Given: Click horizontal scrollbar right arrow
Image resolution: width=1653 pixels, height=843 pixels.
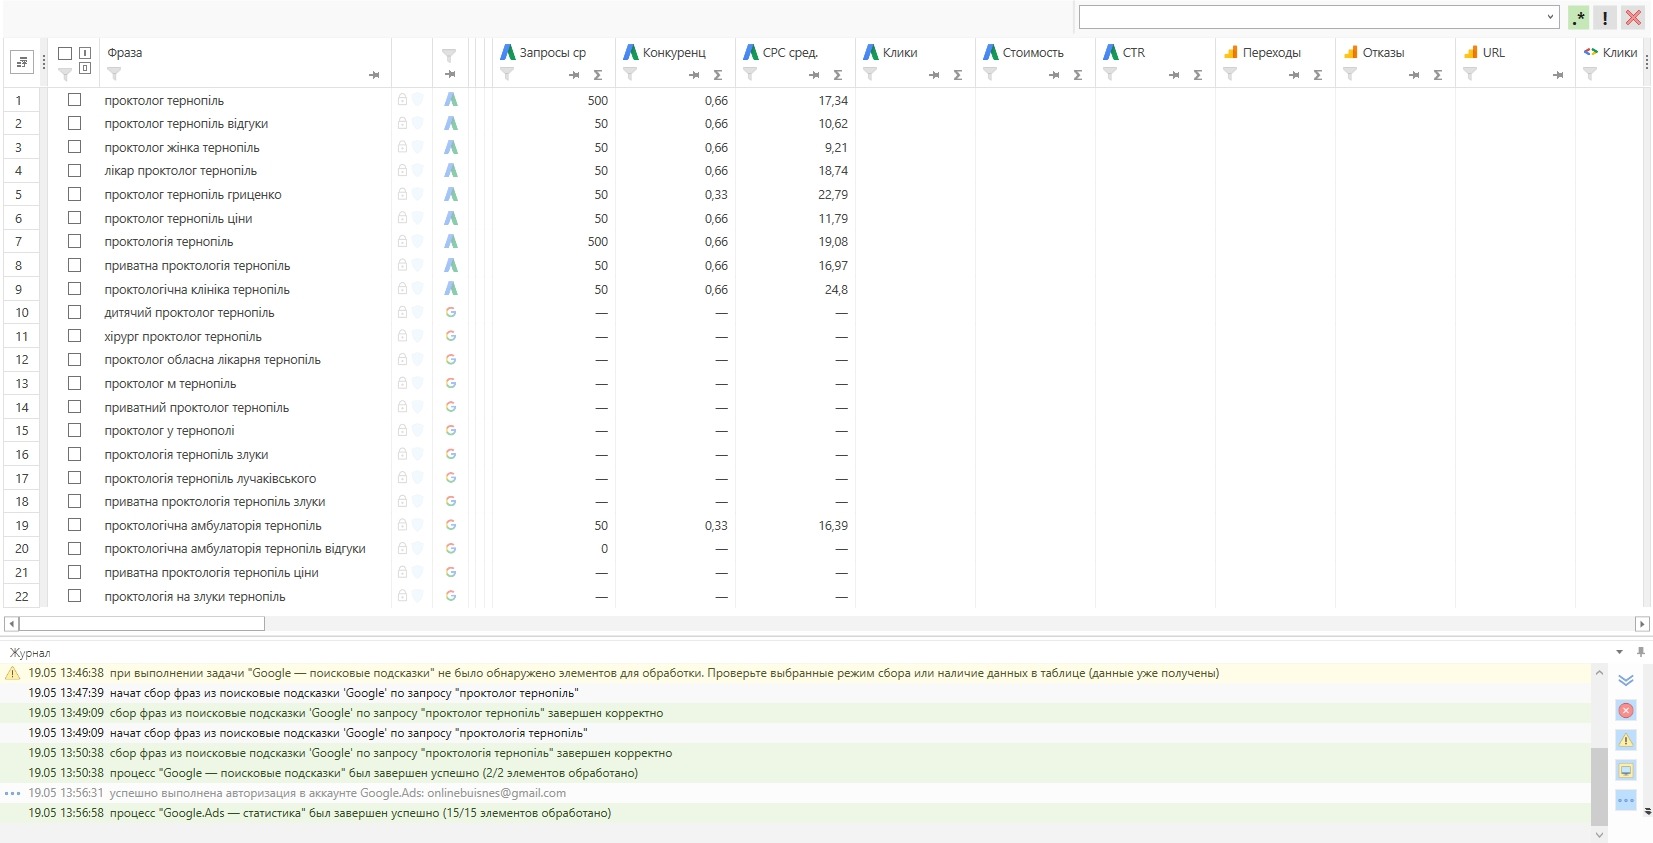Looking at the screenshot, I should click(x=1642, y=624).
